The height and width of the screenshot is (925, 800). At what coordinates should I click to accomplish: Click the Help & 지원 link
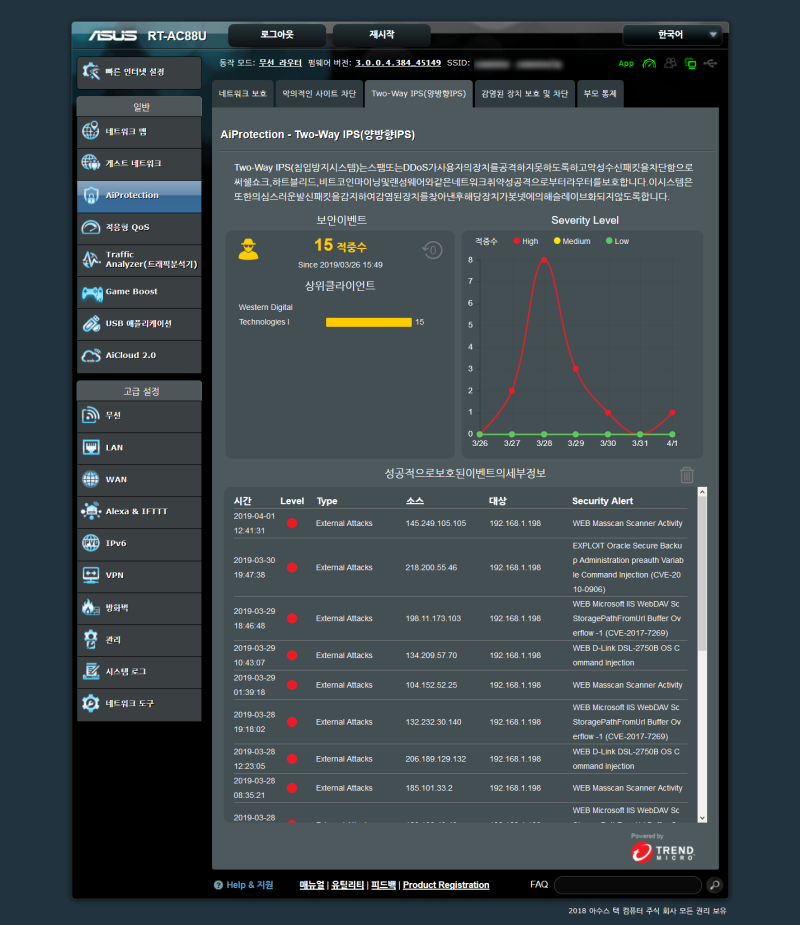point(250,885)
